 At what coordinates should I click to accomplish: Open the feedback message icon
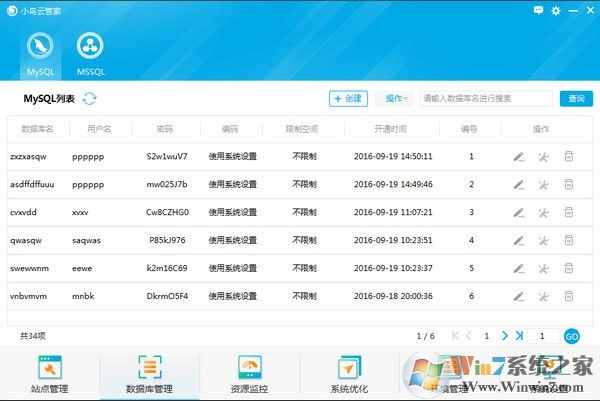tap(537, 11)
